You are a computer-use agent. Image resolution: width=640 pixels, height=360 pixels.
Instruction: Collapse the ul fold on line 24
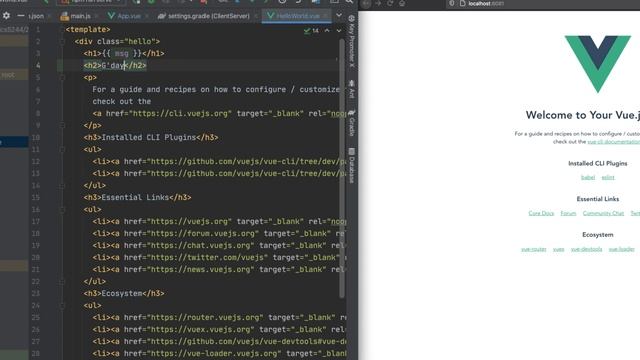click(62, 305)
